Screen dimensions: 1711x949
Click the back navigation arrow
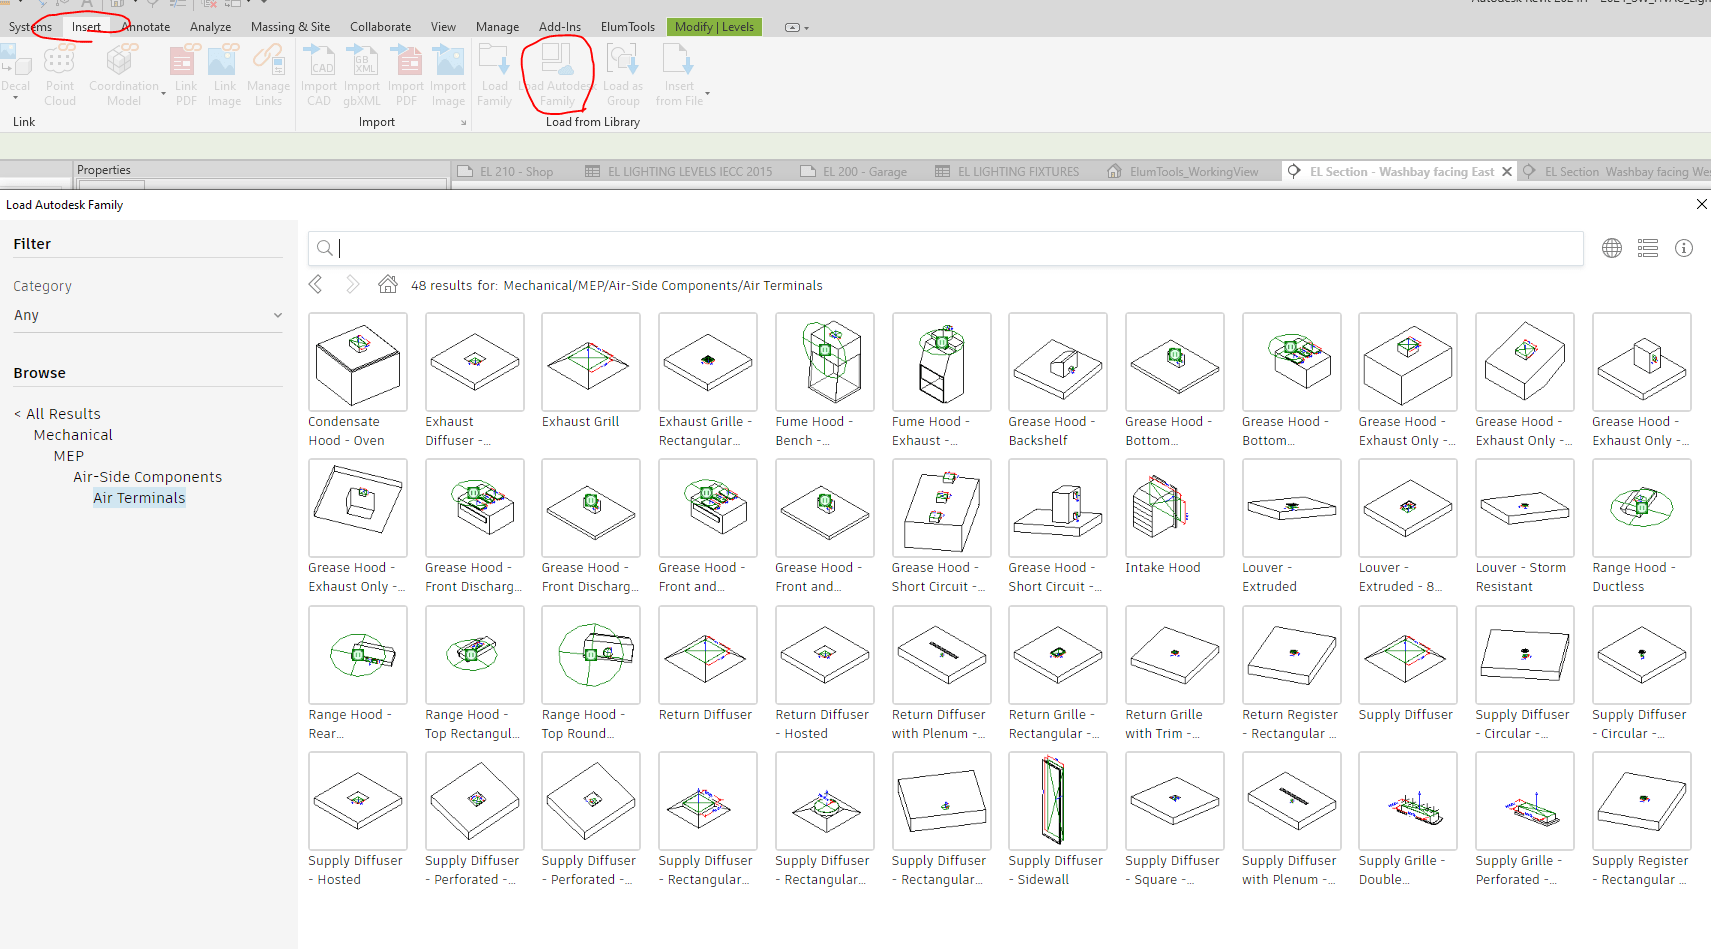(x=315, y=284)
